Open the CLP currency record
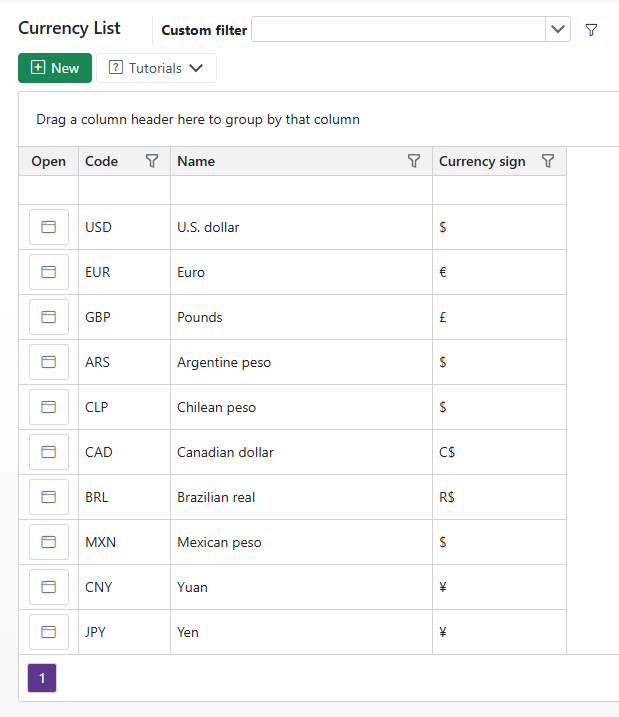This screenshot has width=619, height=717. pos(49,407)
